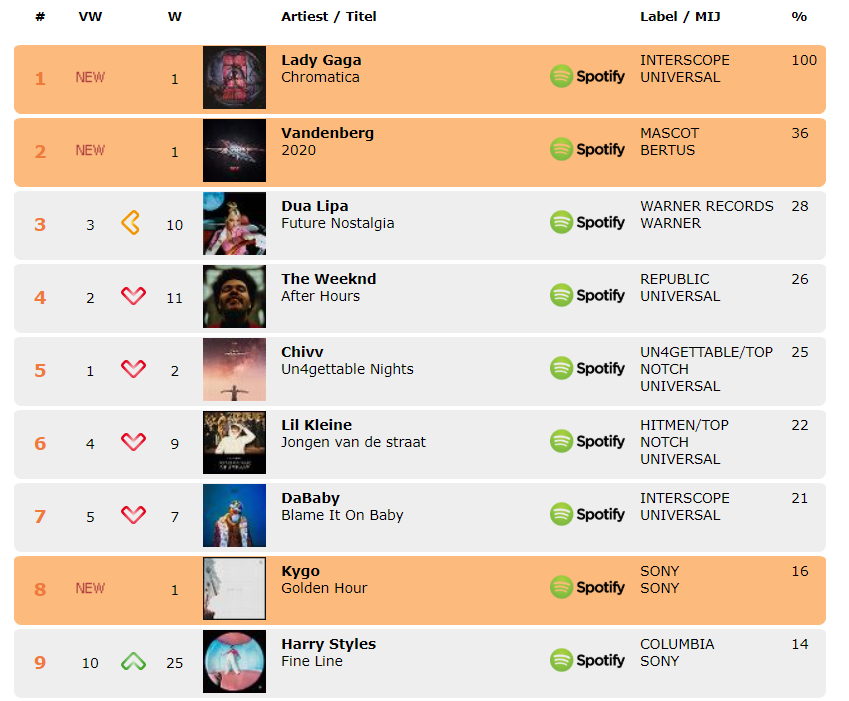Open the Lady Gaga artist link
The height and width of the screenshot is (701, 849).
point(321,60)
